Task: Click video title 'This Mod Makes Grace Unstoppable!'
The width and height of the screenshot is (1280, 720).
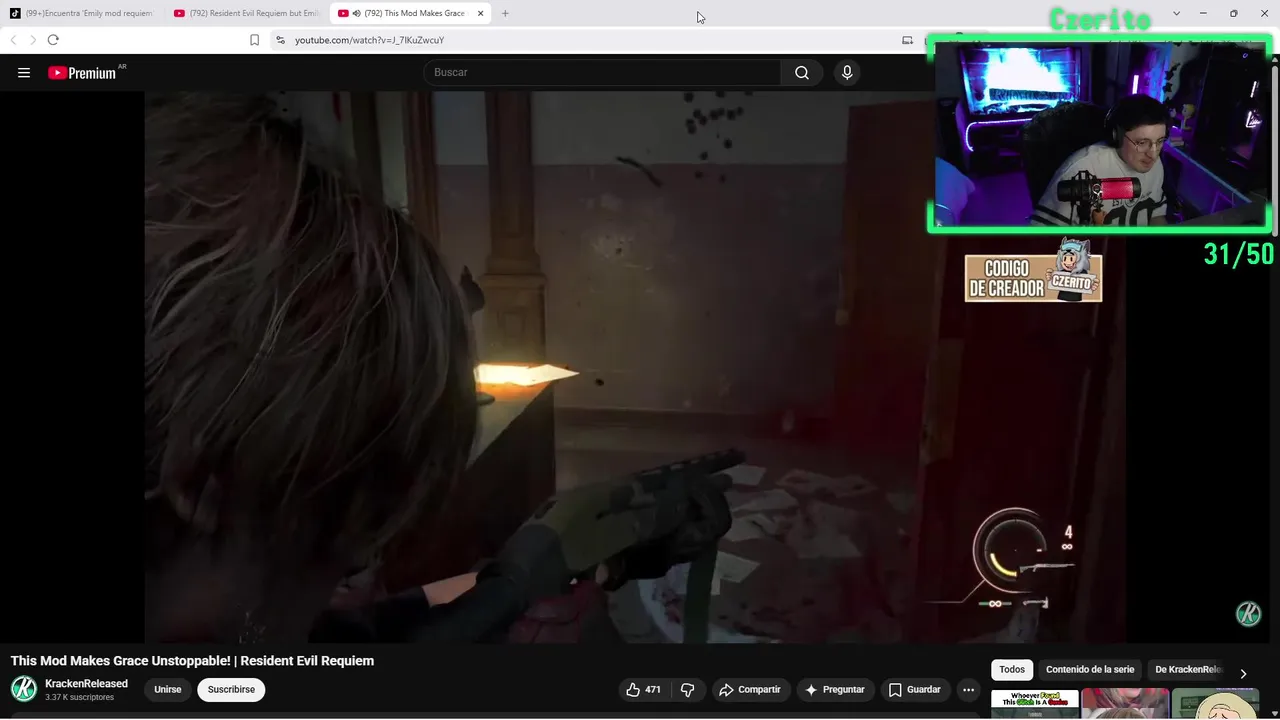Action: pyautogui.click(x=192, y=660)
